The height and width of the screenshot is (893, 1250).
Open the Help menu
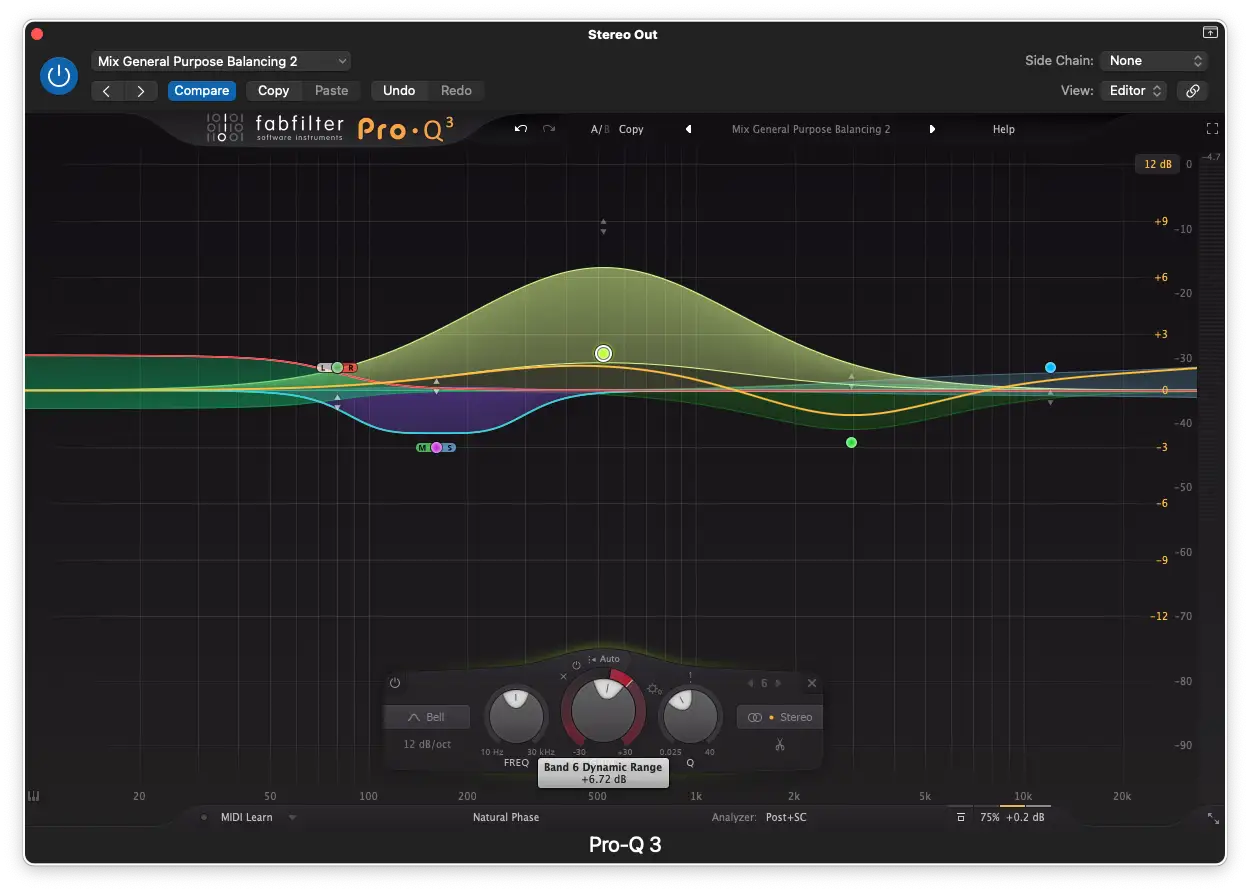(x=1003, y=129)
